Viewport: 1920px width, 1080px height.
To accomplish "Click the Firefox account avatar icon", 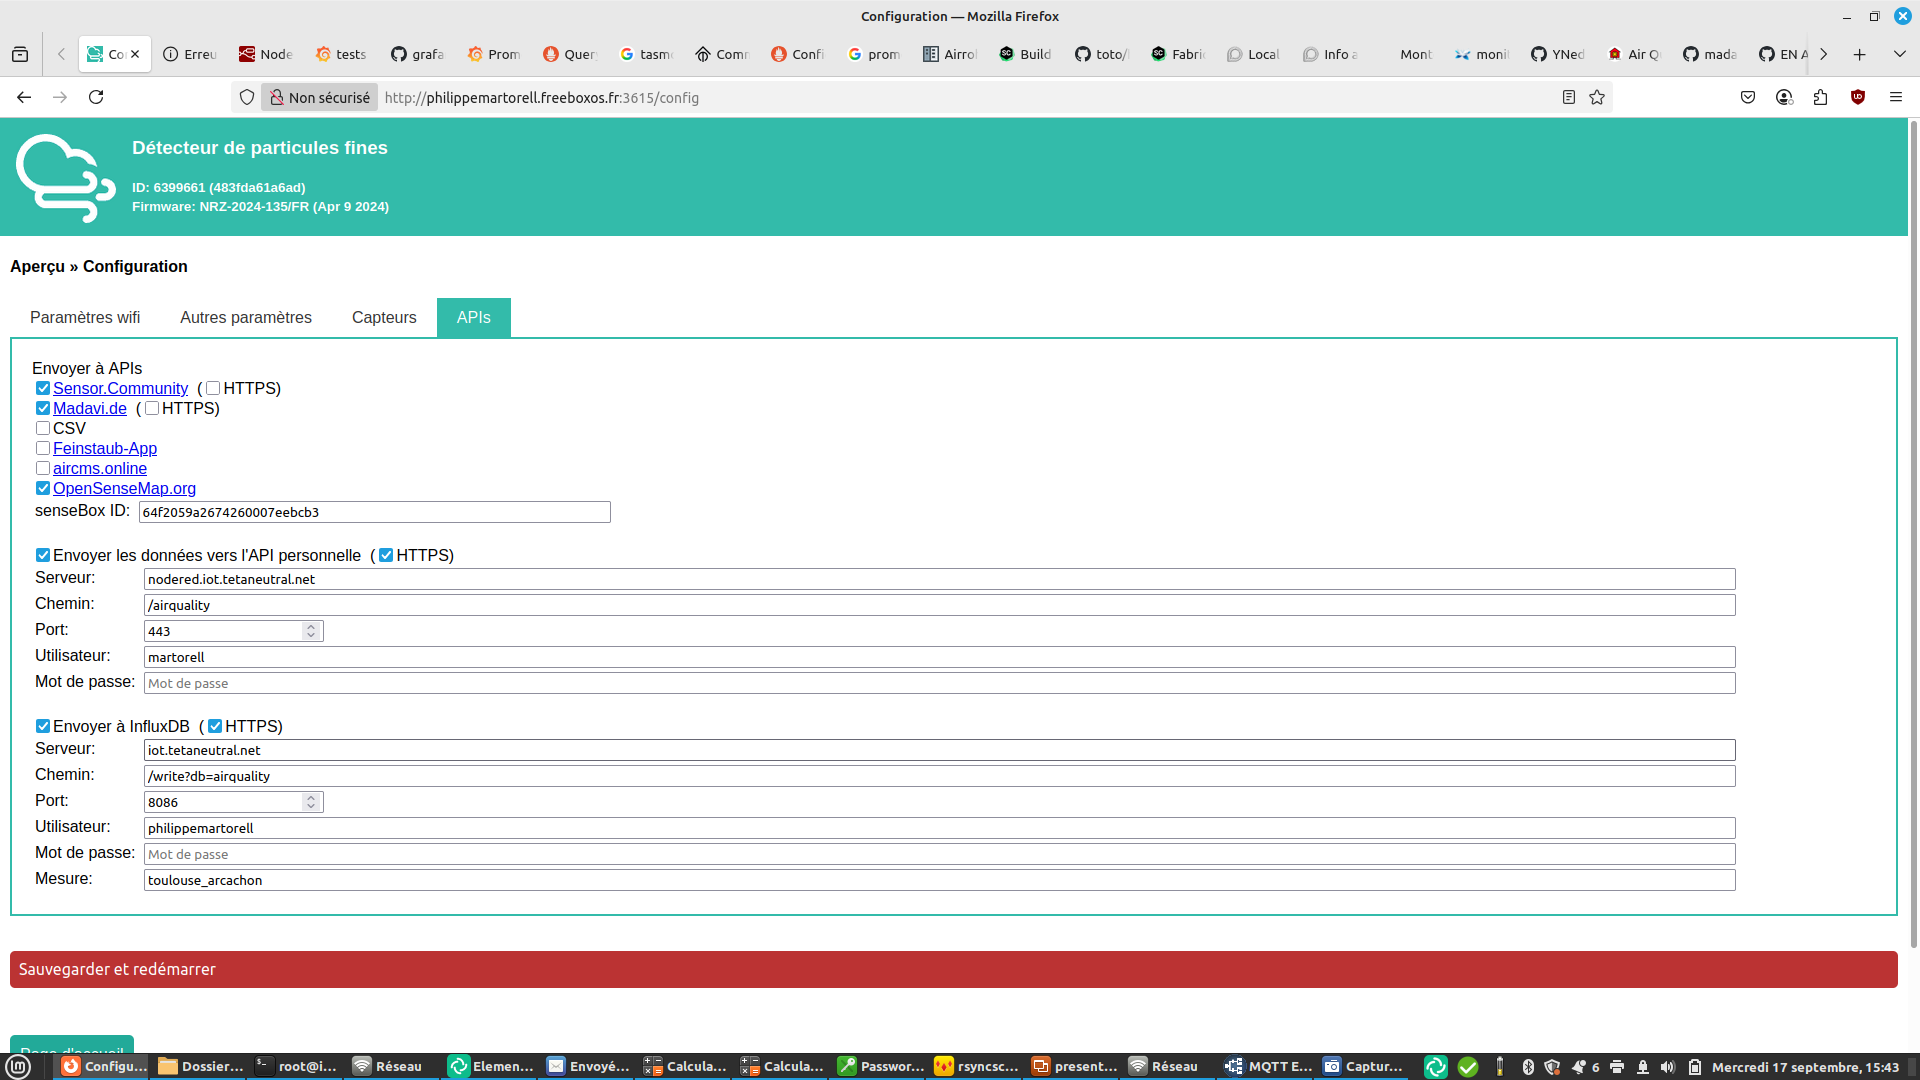I will click(x=1784, y=97).
